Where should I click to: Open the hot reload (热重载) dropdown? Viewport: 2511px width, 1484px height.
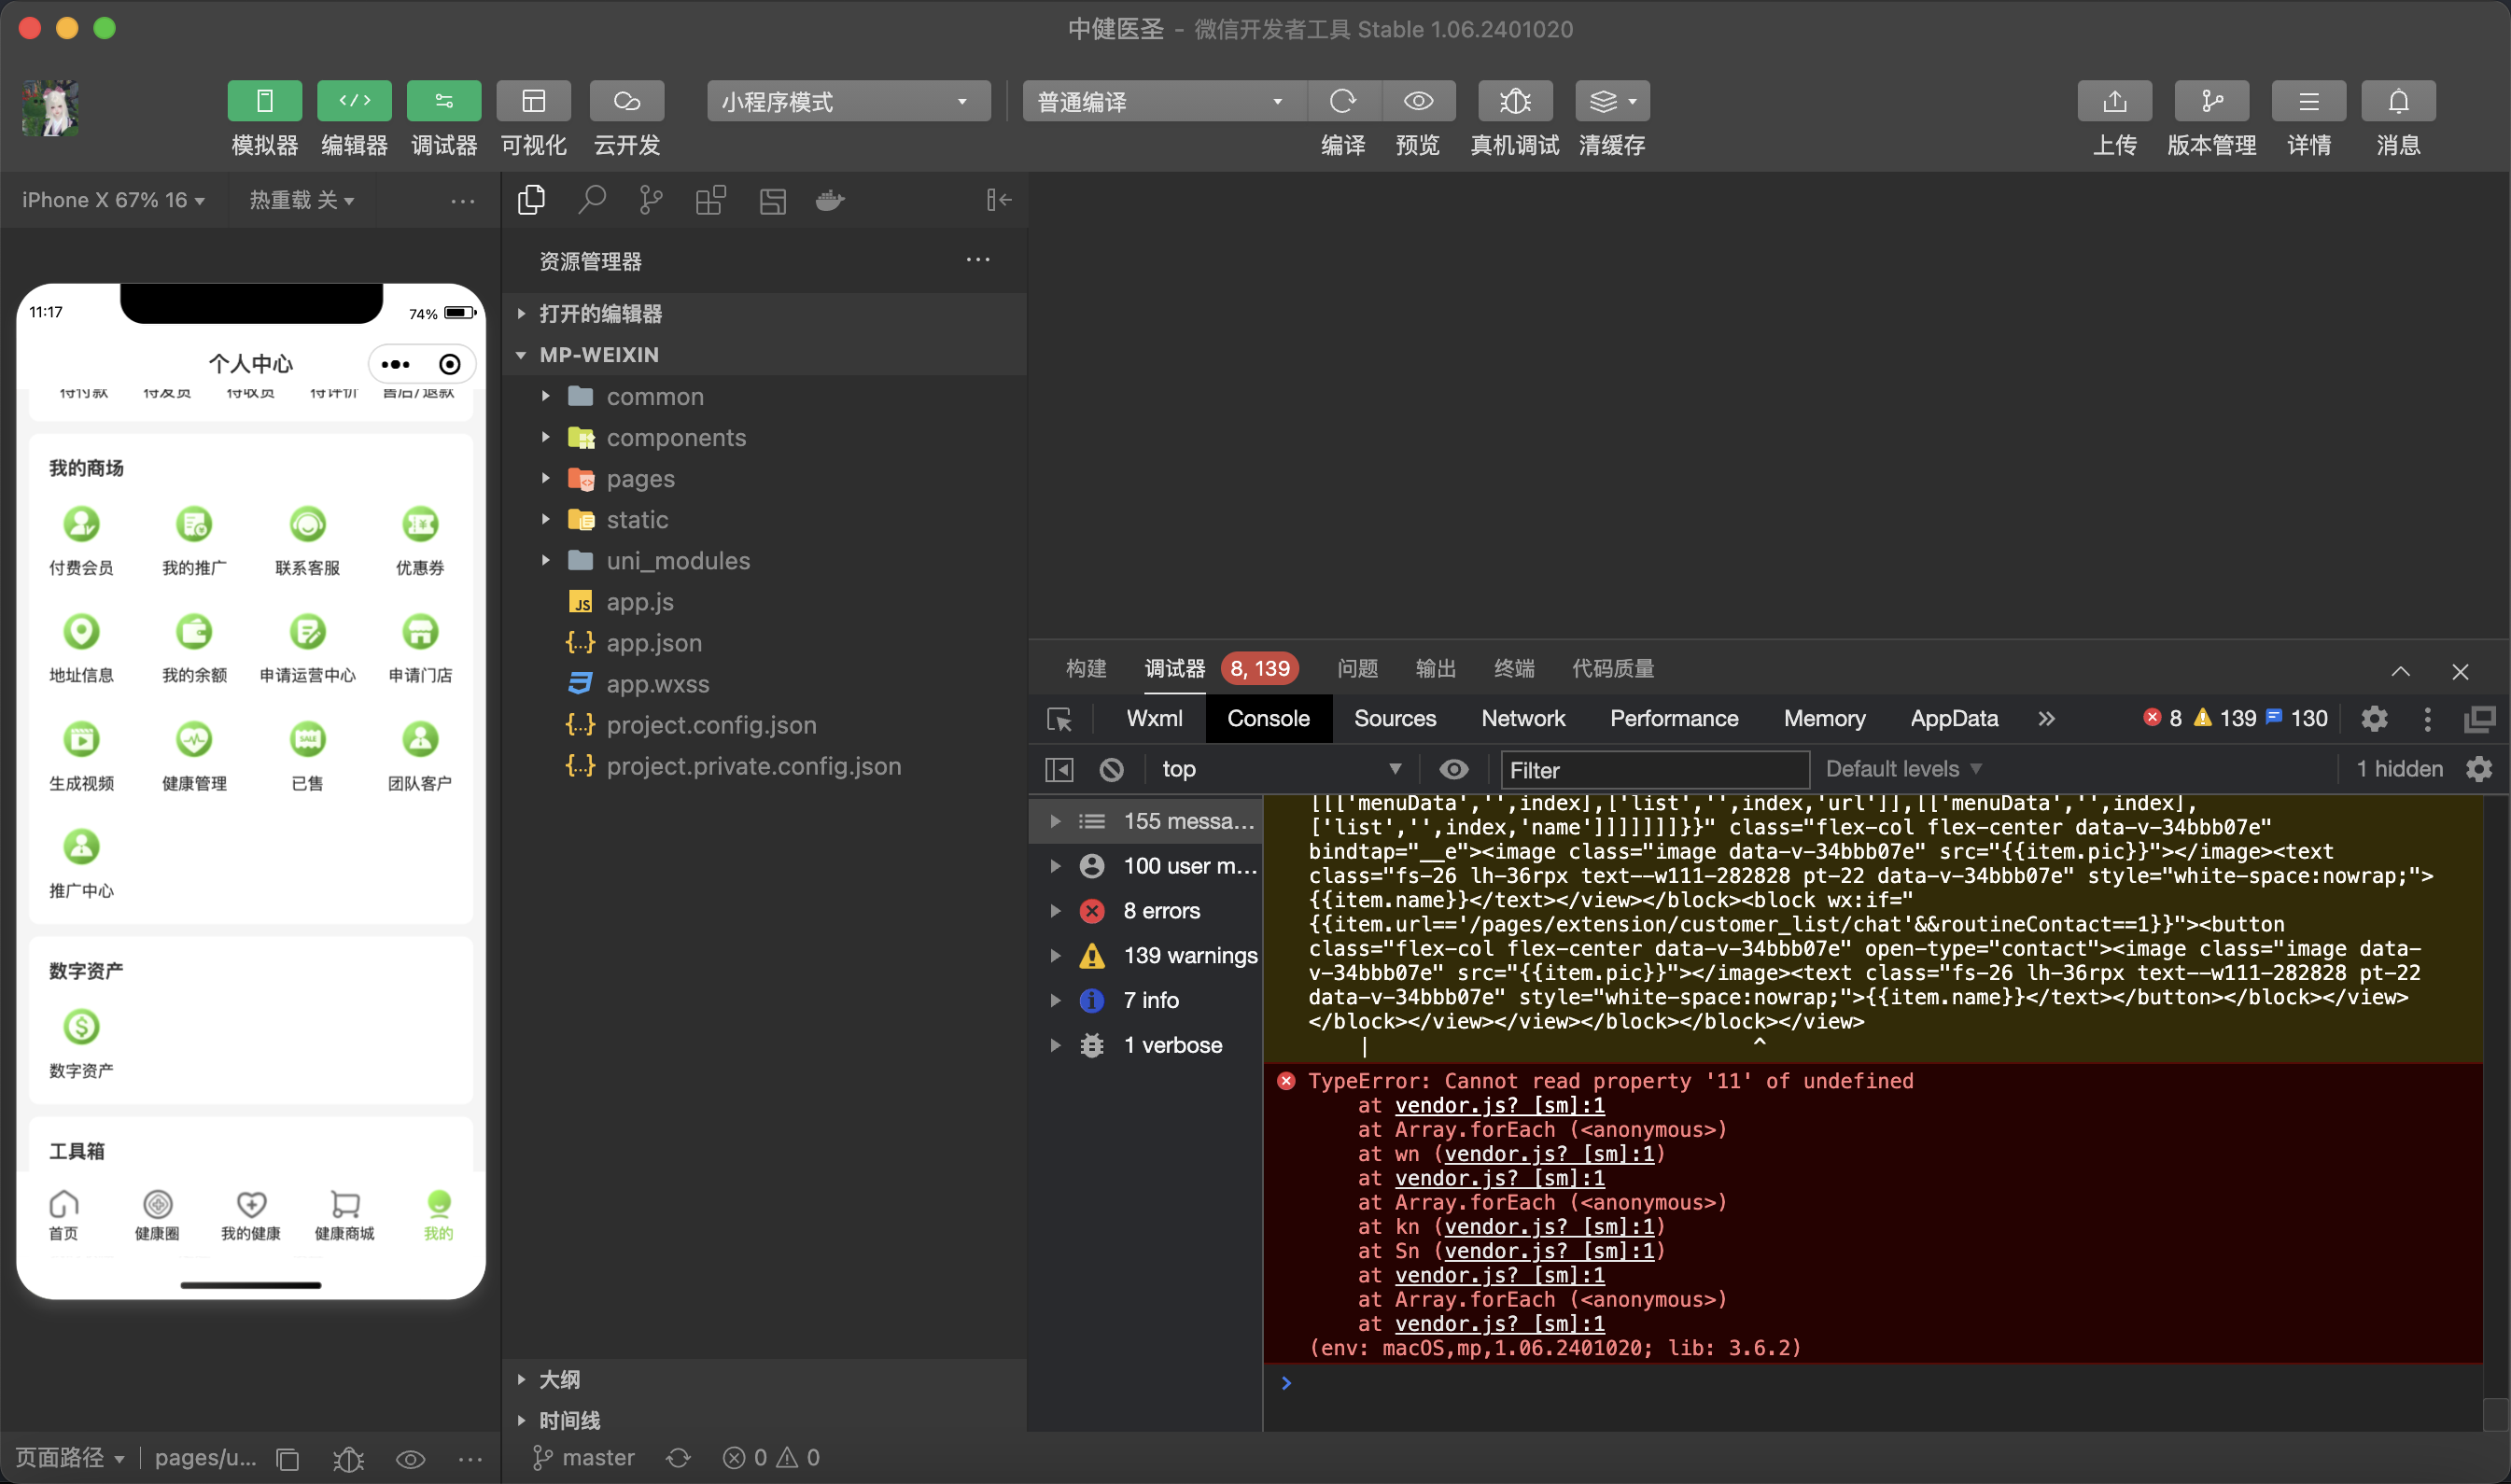(301, 200)
